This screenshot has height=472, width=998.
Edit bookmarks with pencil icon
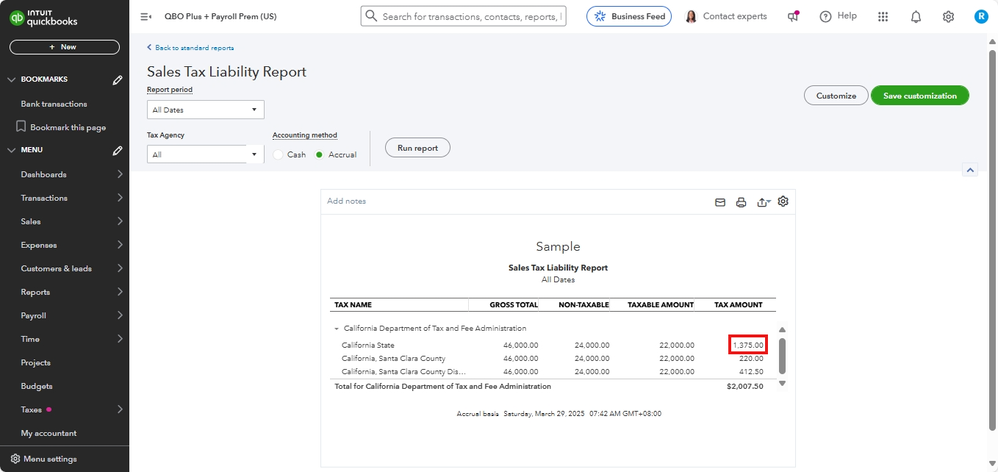pos(117,79)
